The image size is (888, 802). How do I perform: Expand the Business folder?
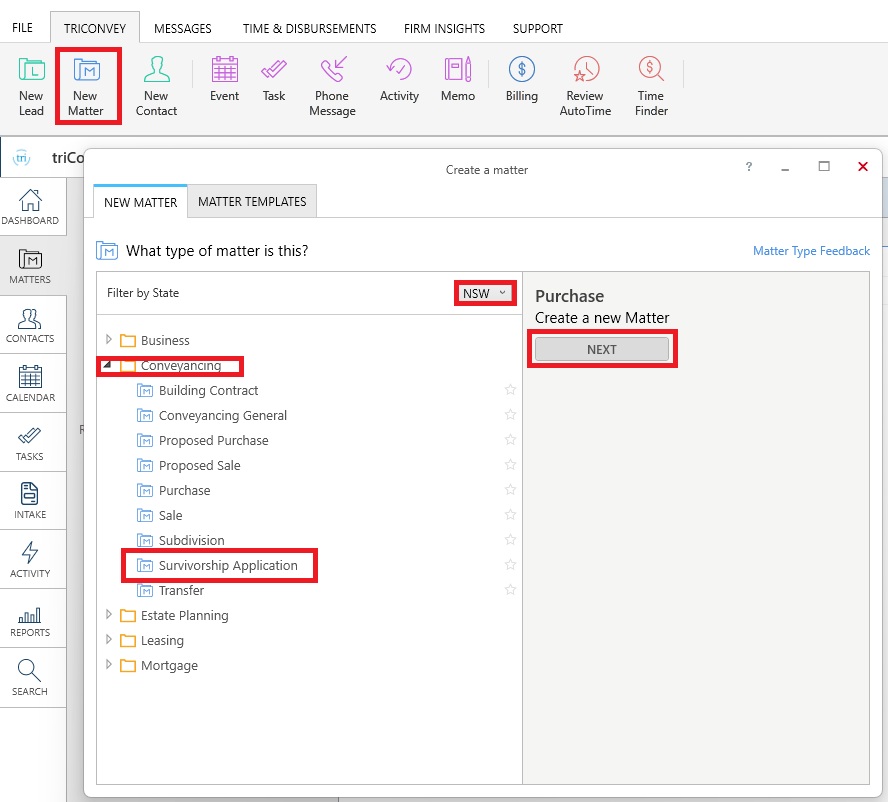pyautogui.click(x=109, y=340)
